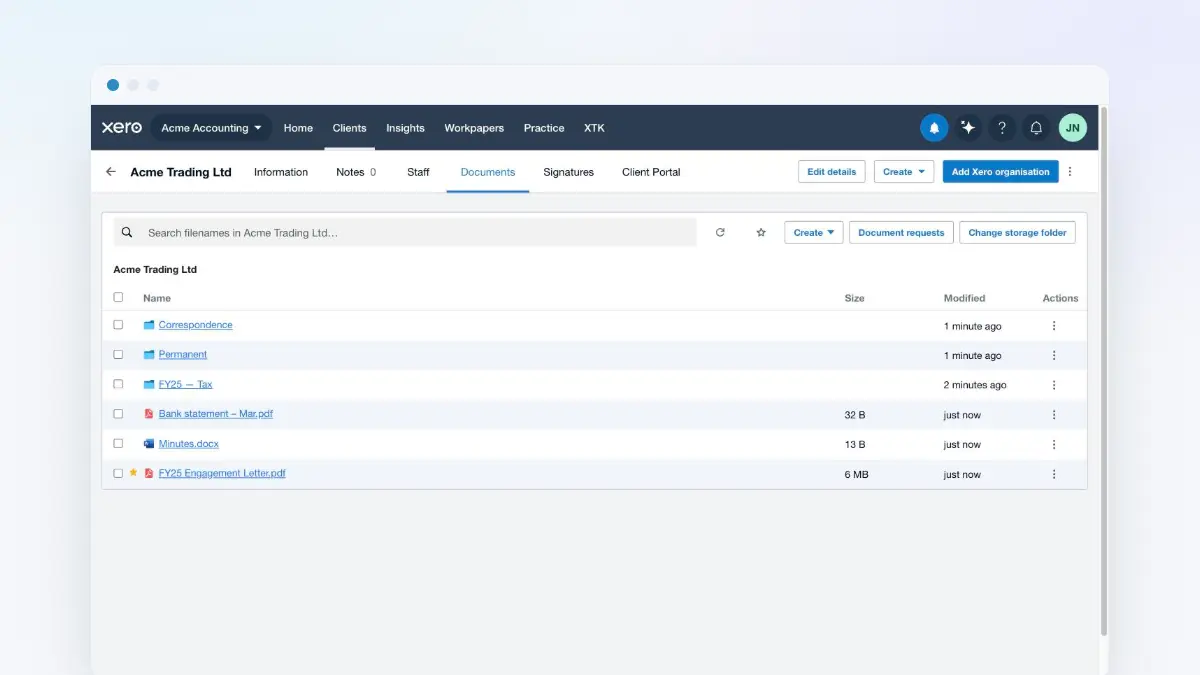The image size is (1200, 675).
Task: Open the FY25 — Tax folder link
Action: 185,384
